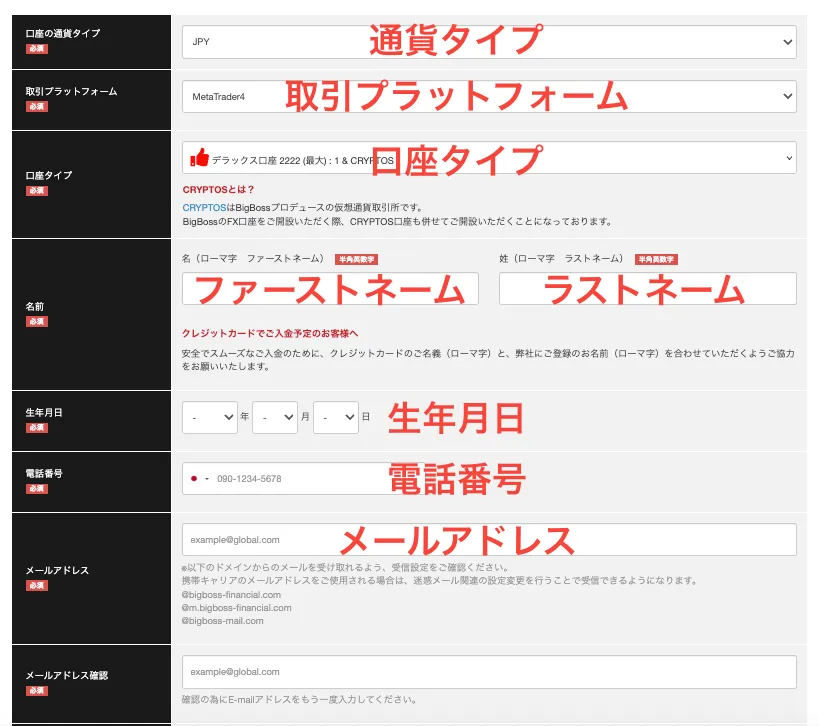
Task: Click the dropdown arrow on the JPY selector
Action: (786, 41)
